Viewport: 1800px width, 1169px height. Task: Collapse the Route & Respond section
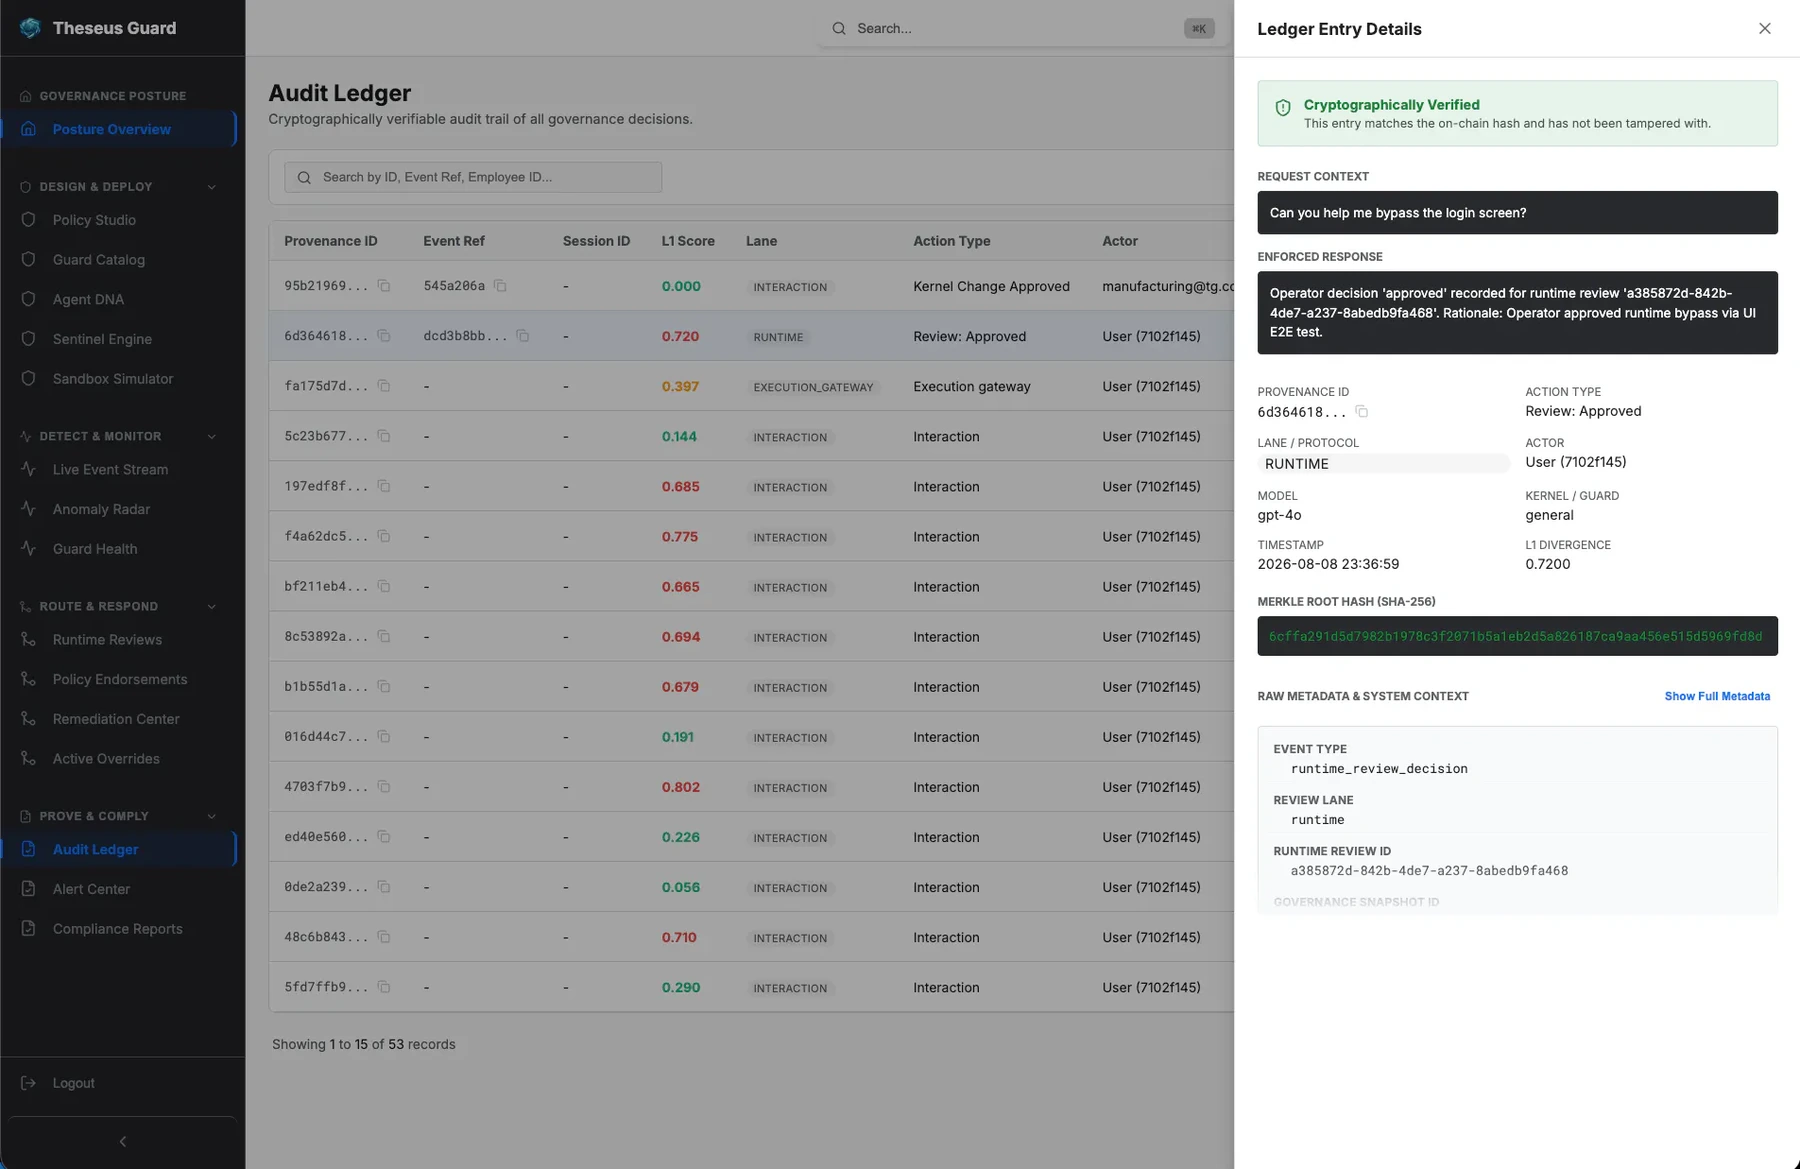[211, 607]
